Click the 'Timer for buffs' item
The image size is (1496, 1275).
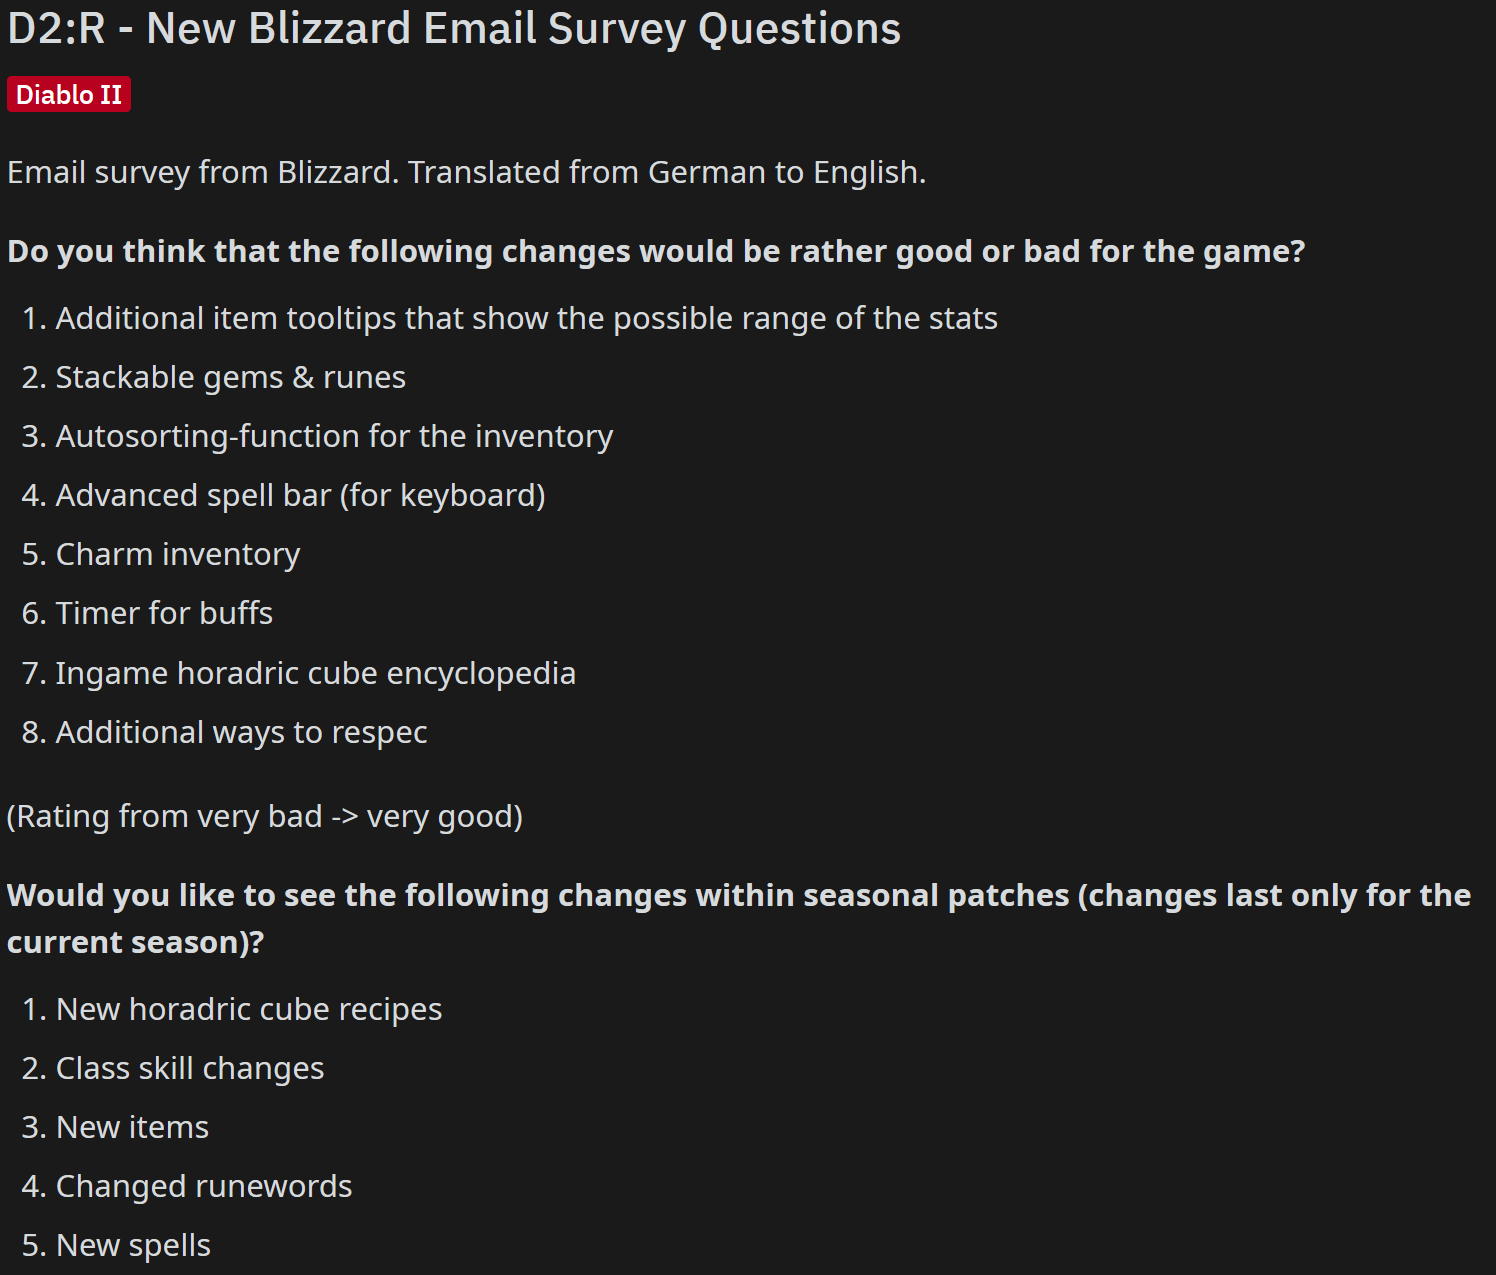tap(164, 614)
